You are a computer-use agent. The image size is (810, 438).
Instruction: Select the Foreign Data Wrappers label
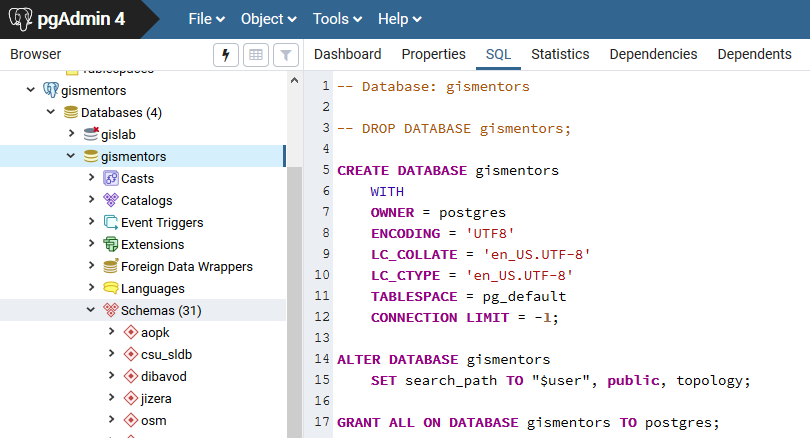(186, 267)
